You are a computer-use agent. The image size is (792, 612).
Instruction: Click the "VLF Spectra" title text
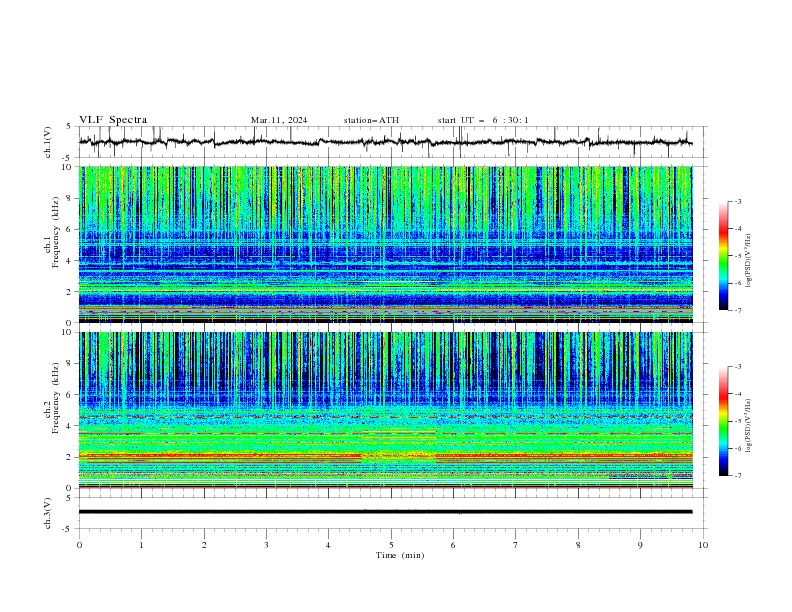tap(113, 120)
